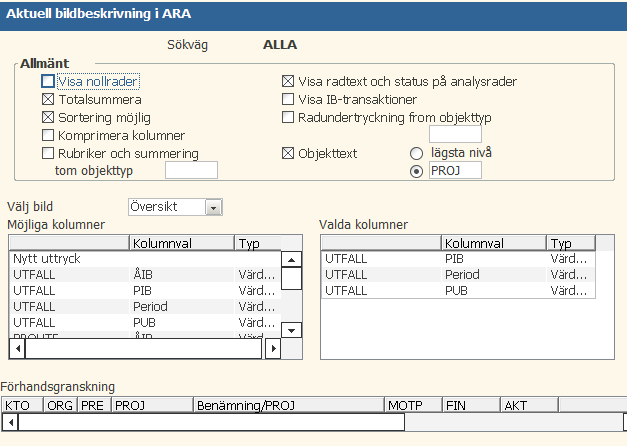Click the Möjliga kolumner scroll left arrow

click(18, 348)
